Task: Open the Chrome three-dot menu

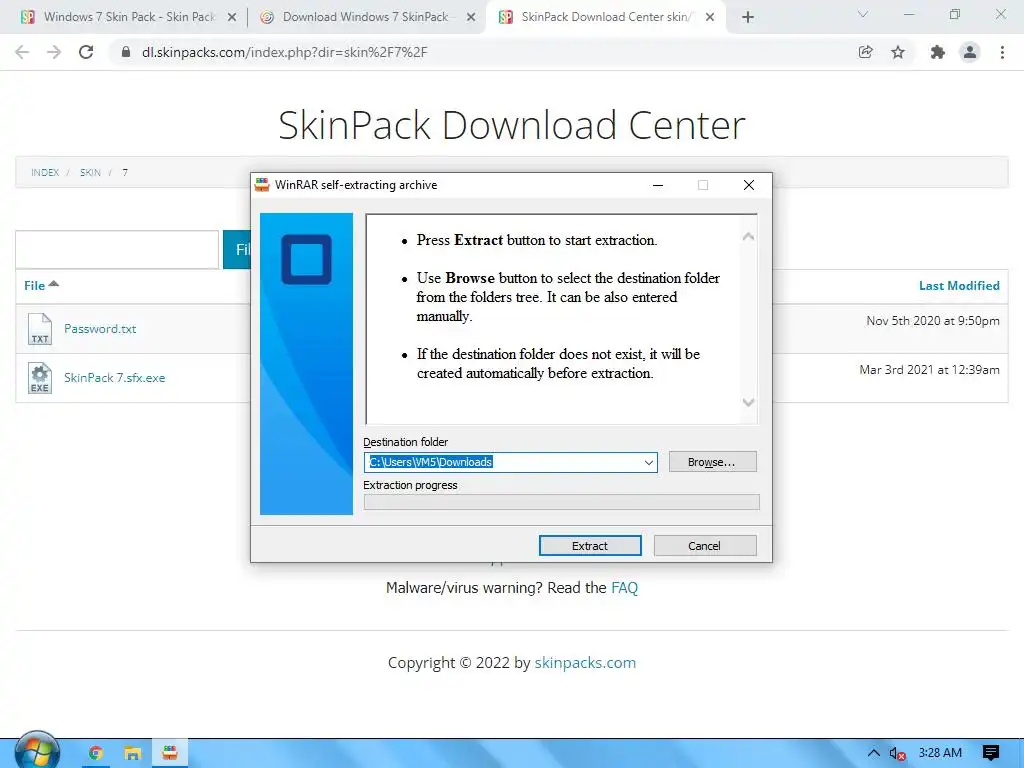Action: click(1002, 52)
